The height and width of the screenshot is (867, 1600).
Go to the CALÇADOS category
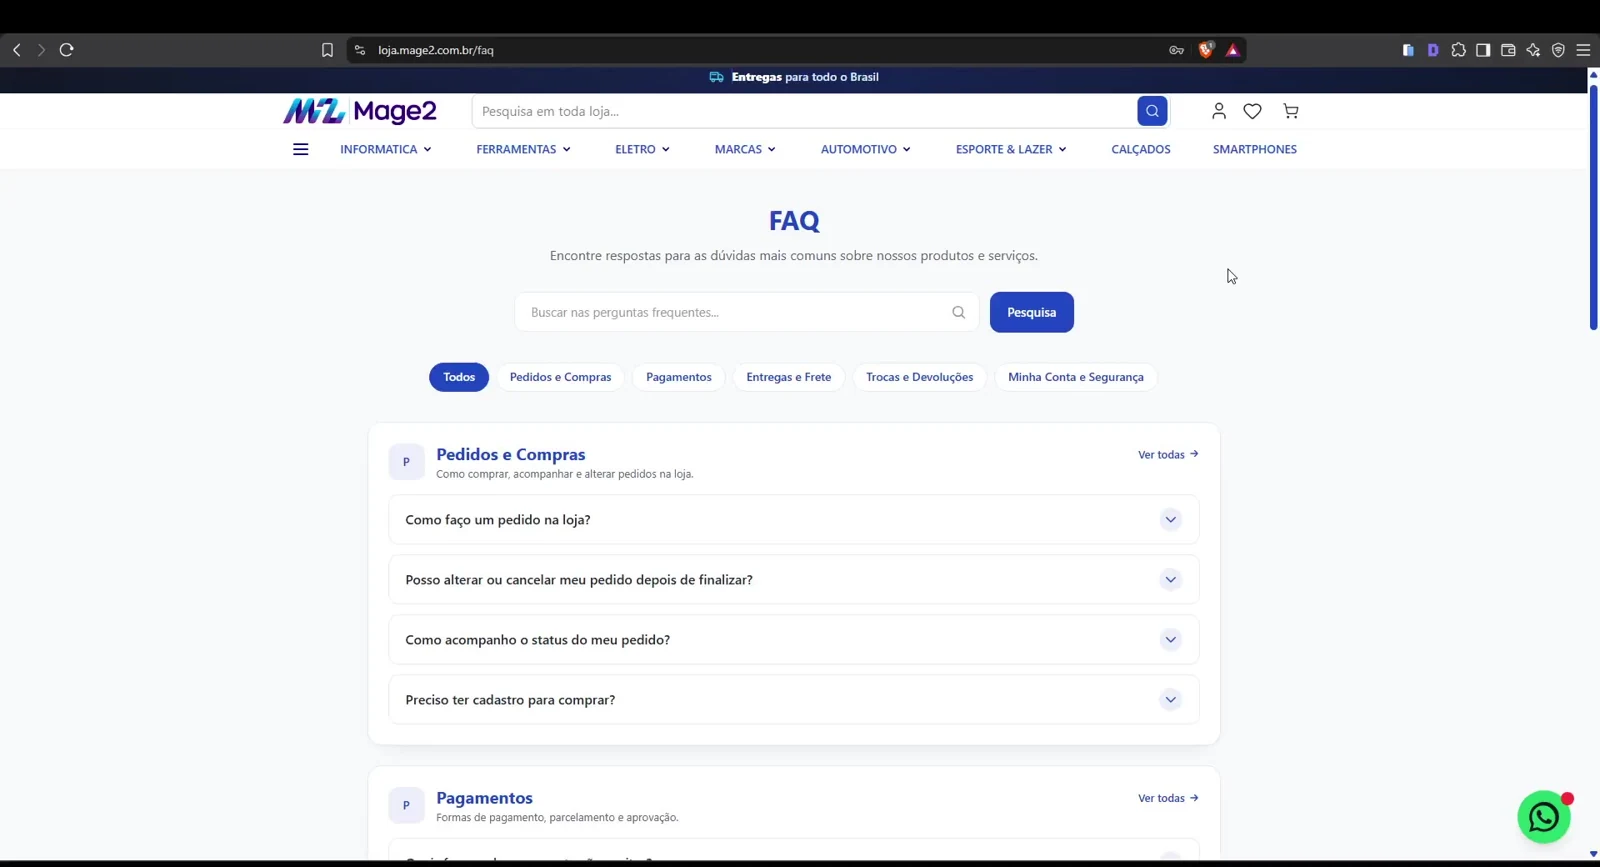click(x=1141, y=149)
